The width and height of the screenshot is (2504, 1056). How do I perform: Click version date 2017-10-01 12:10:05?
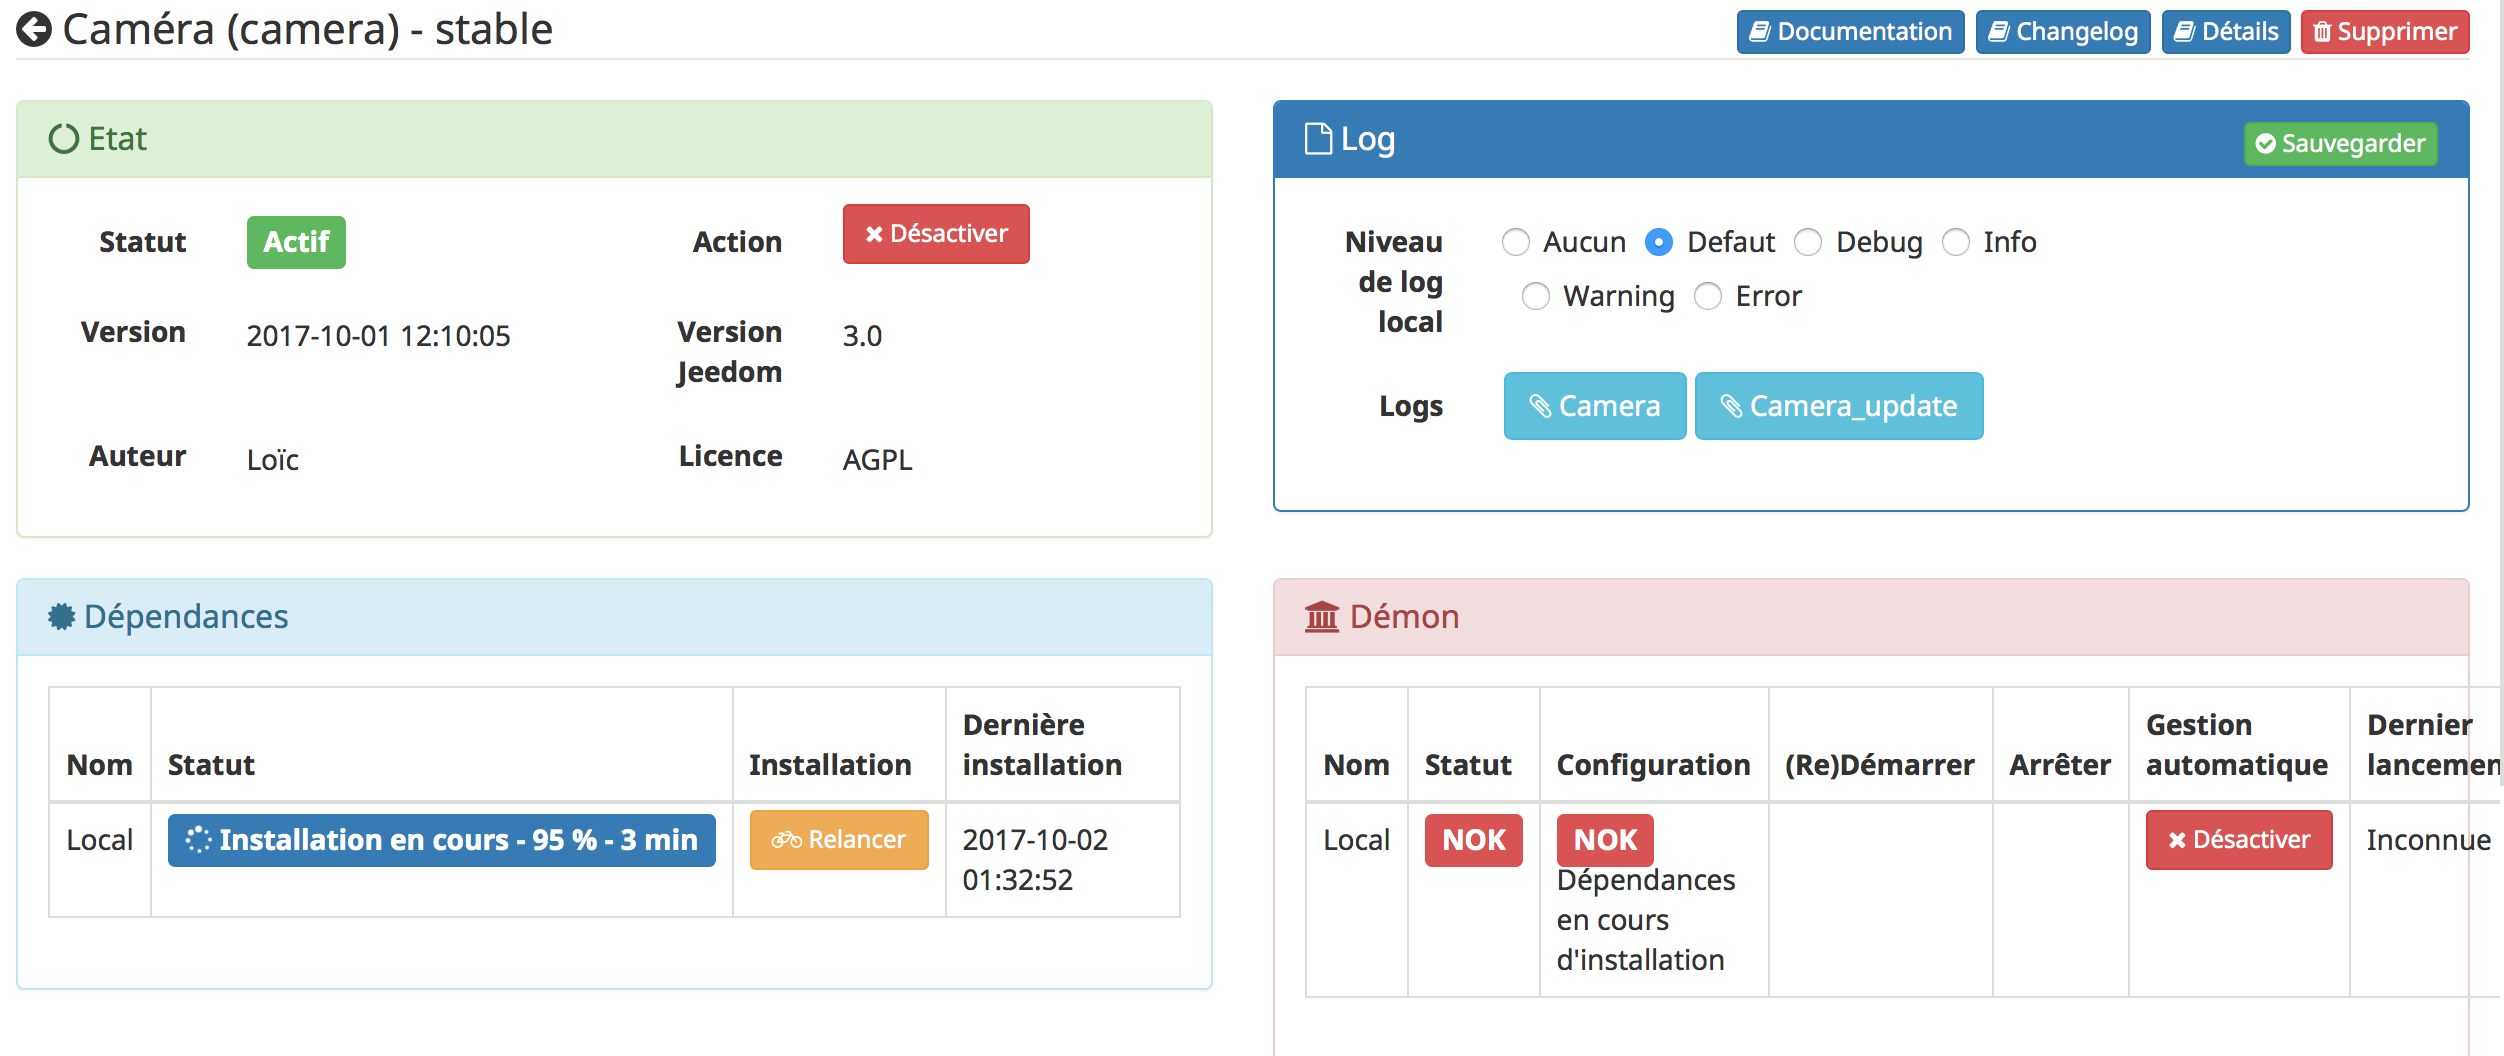coord(378,336)
